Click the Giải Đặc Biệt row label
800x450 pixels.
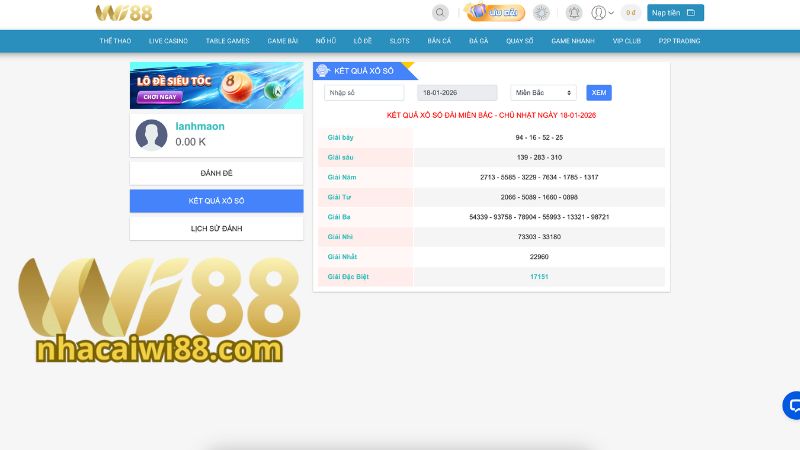[348, 277]
